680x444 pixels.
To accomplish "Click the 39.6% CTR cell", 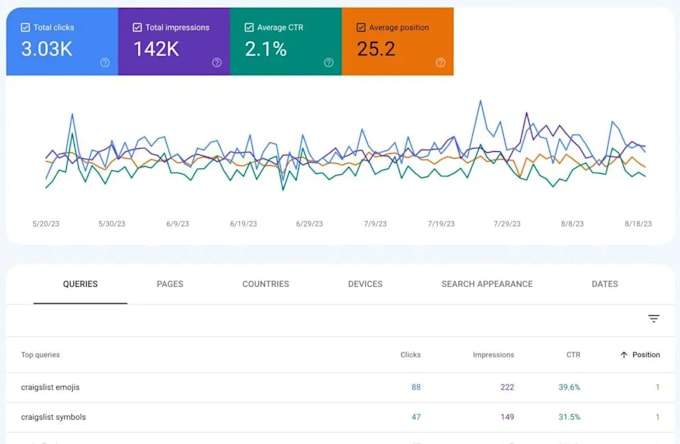I will 569,387.
